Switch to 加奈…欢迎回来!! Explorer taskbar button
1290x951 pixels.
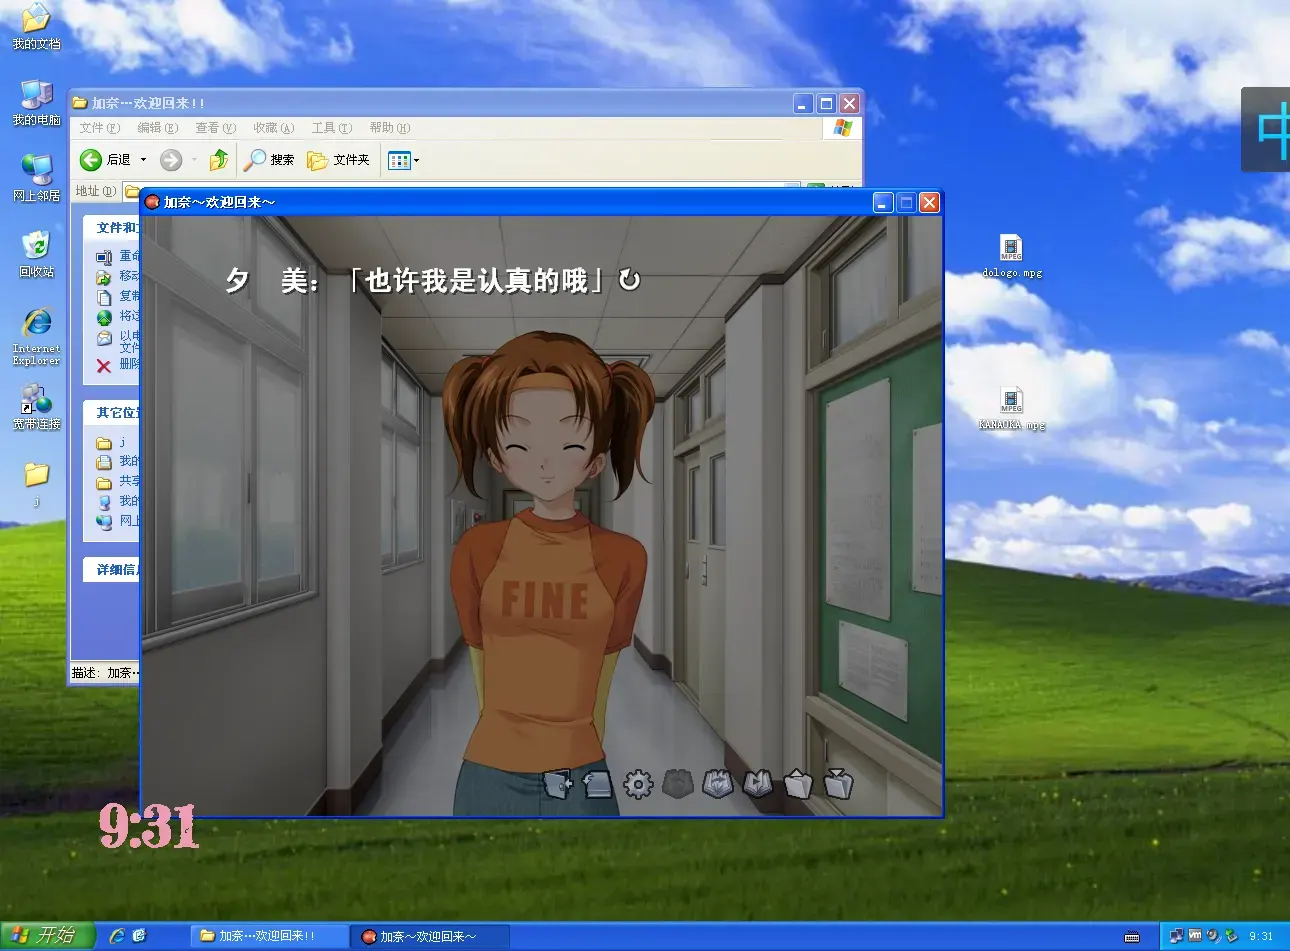270,936
